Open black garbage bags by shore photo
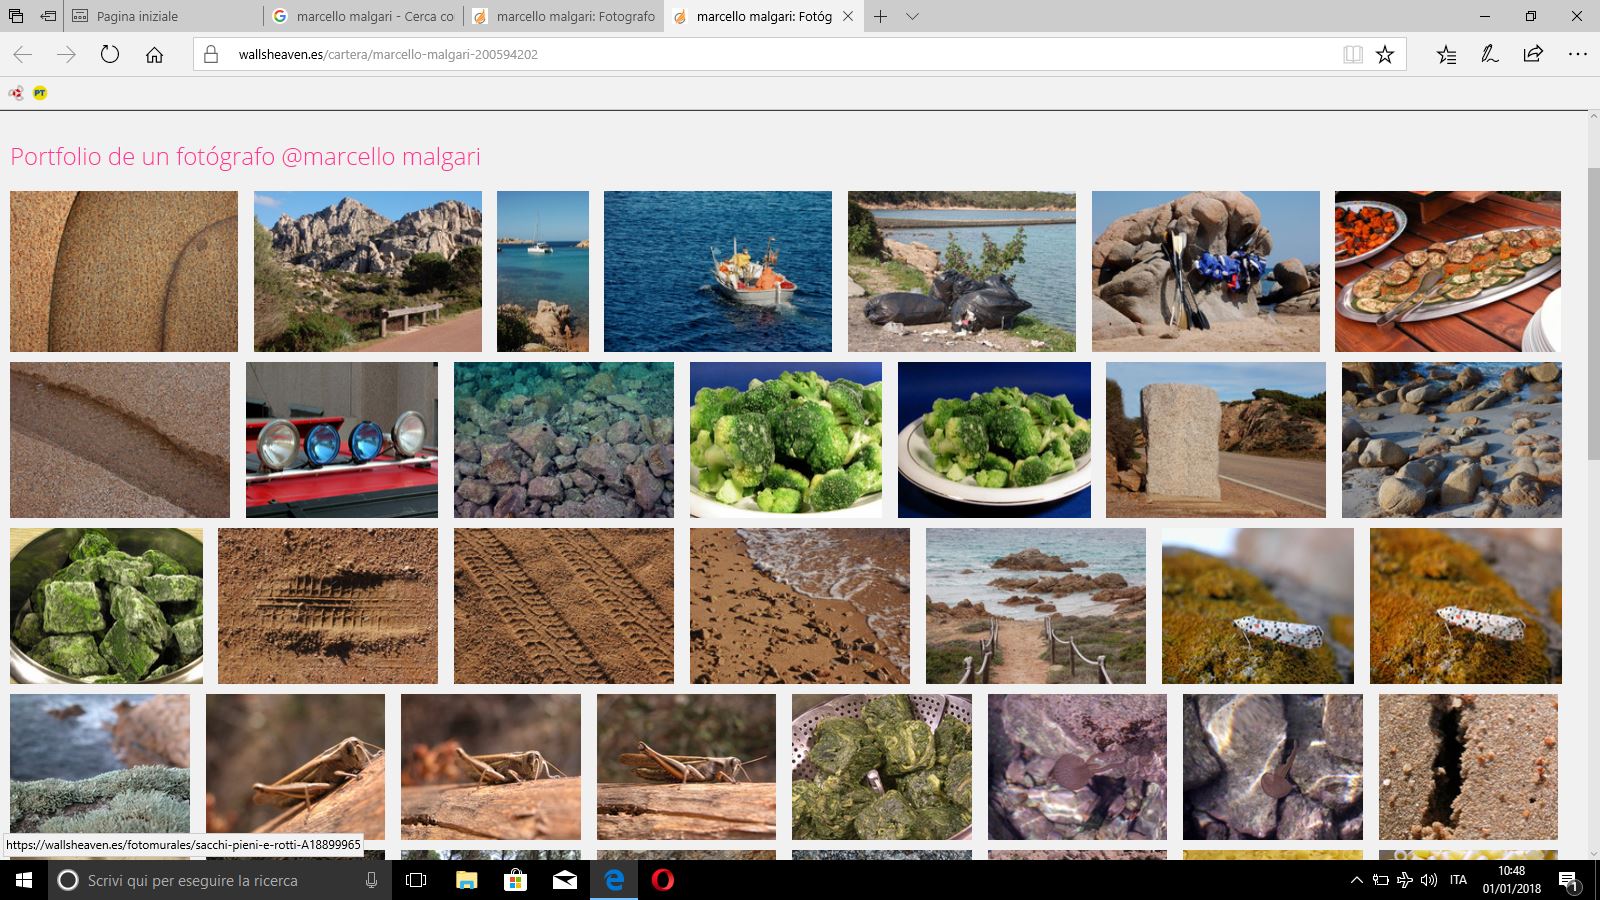The image size is (1600, 900). (x=962, y=271)
